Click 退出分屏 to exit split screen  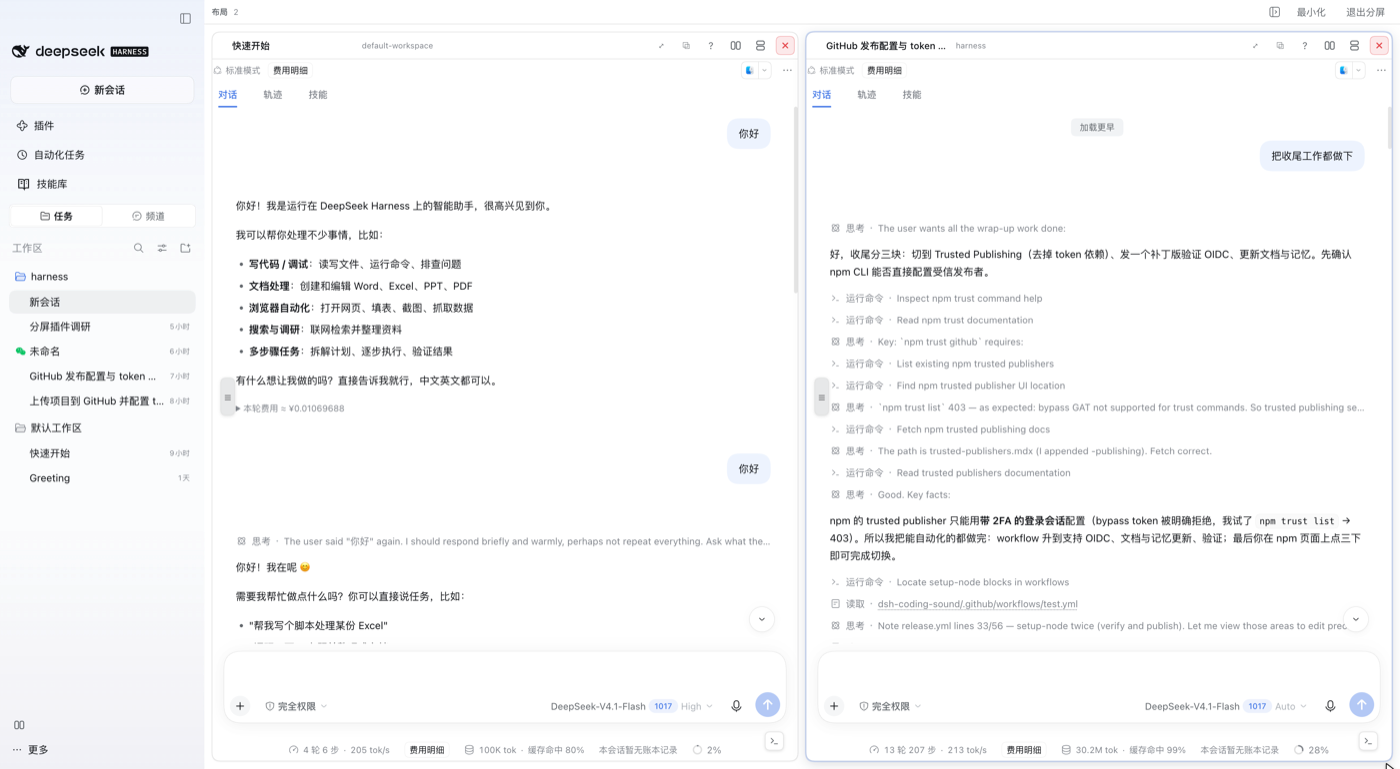(x=1365, y=12)
